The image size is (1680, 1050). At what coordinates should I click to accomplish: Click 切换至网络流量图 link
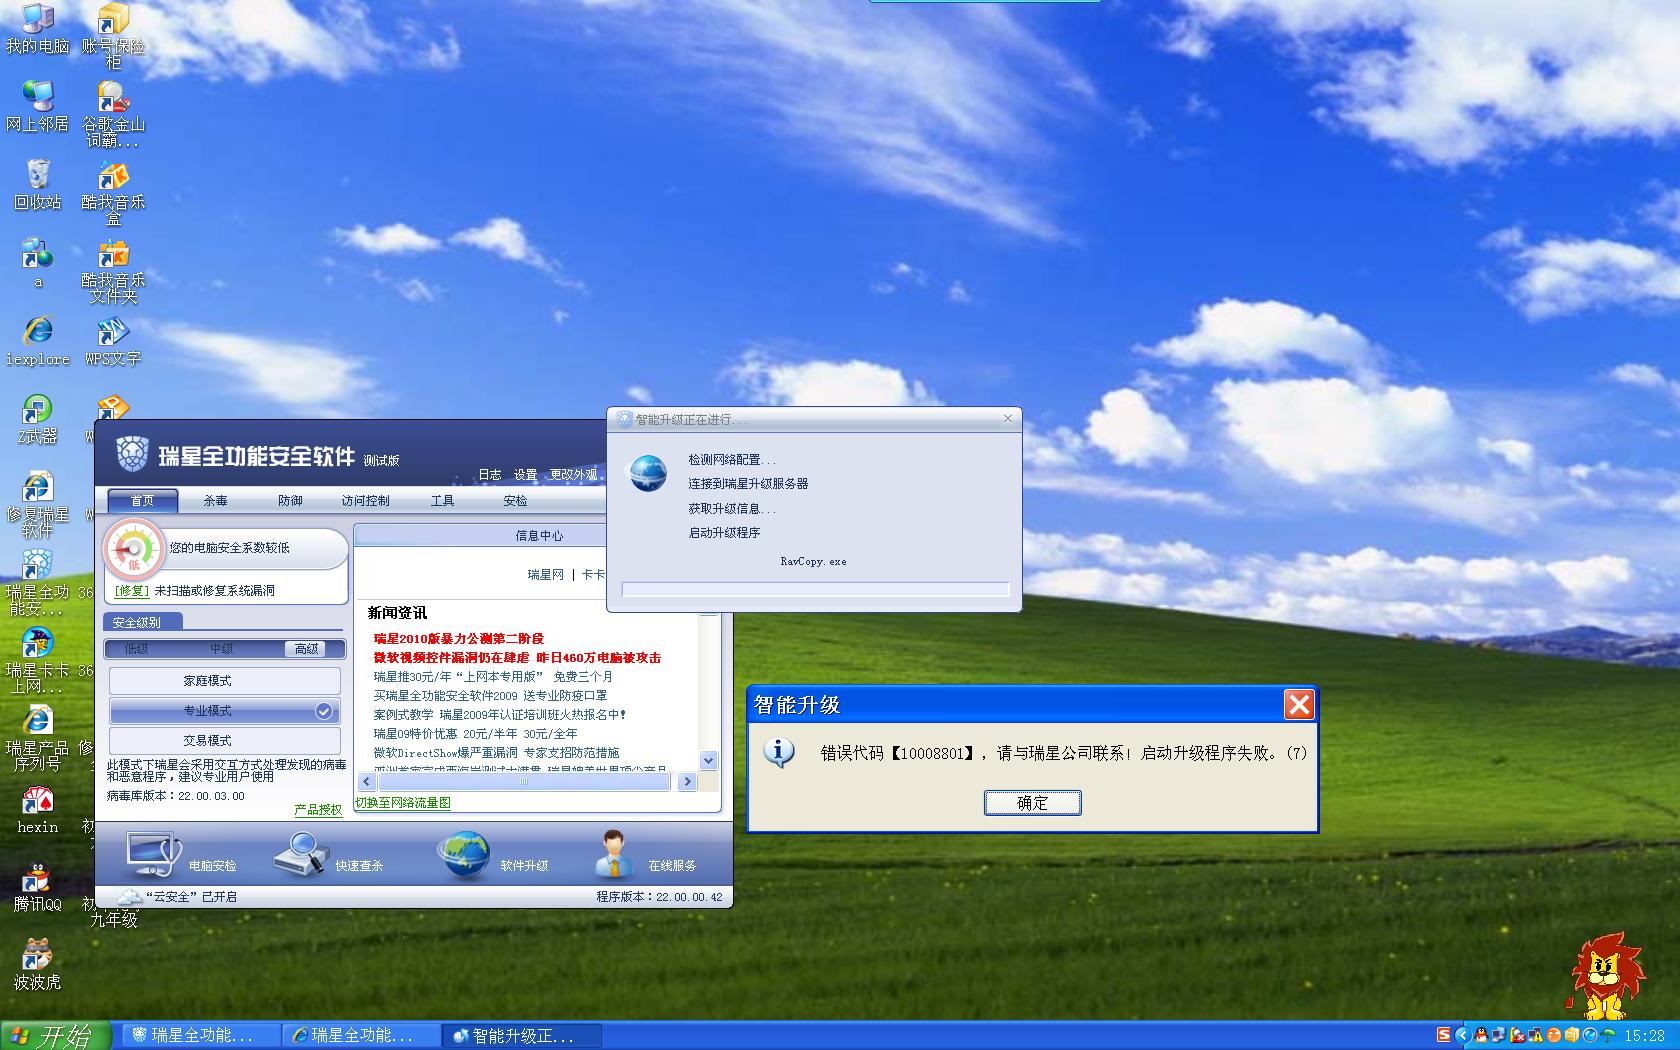403,802
